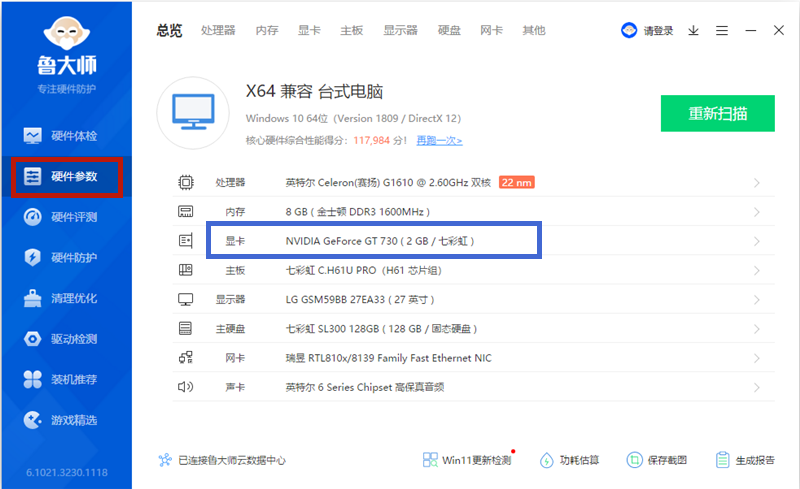This screenshot has height=489, width=800.
Task: Click version number 6.1021.3230.1118
Action: 67,473
